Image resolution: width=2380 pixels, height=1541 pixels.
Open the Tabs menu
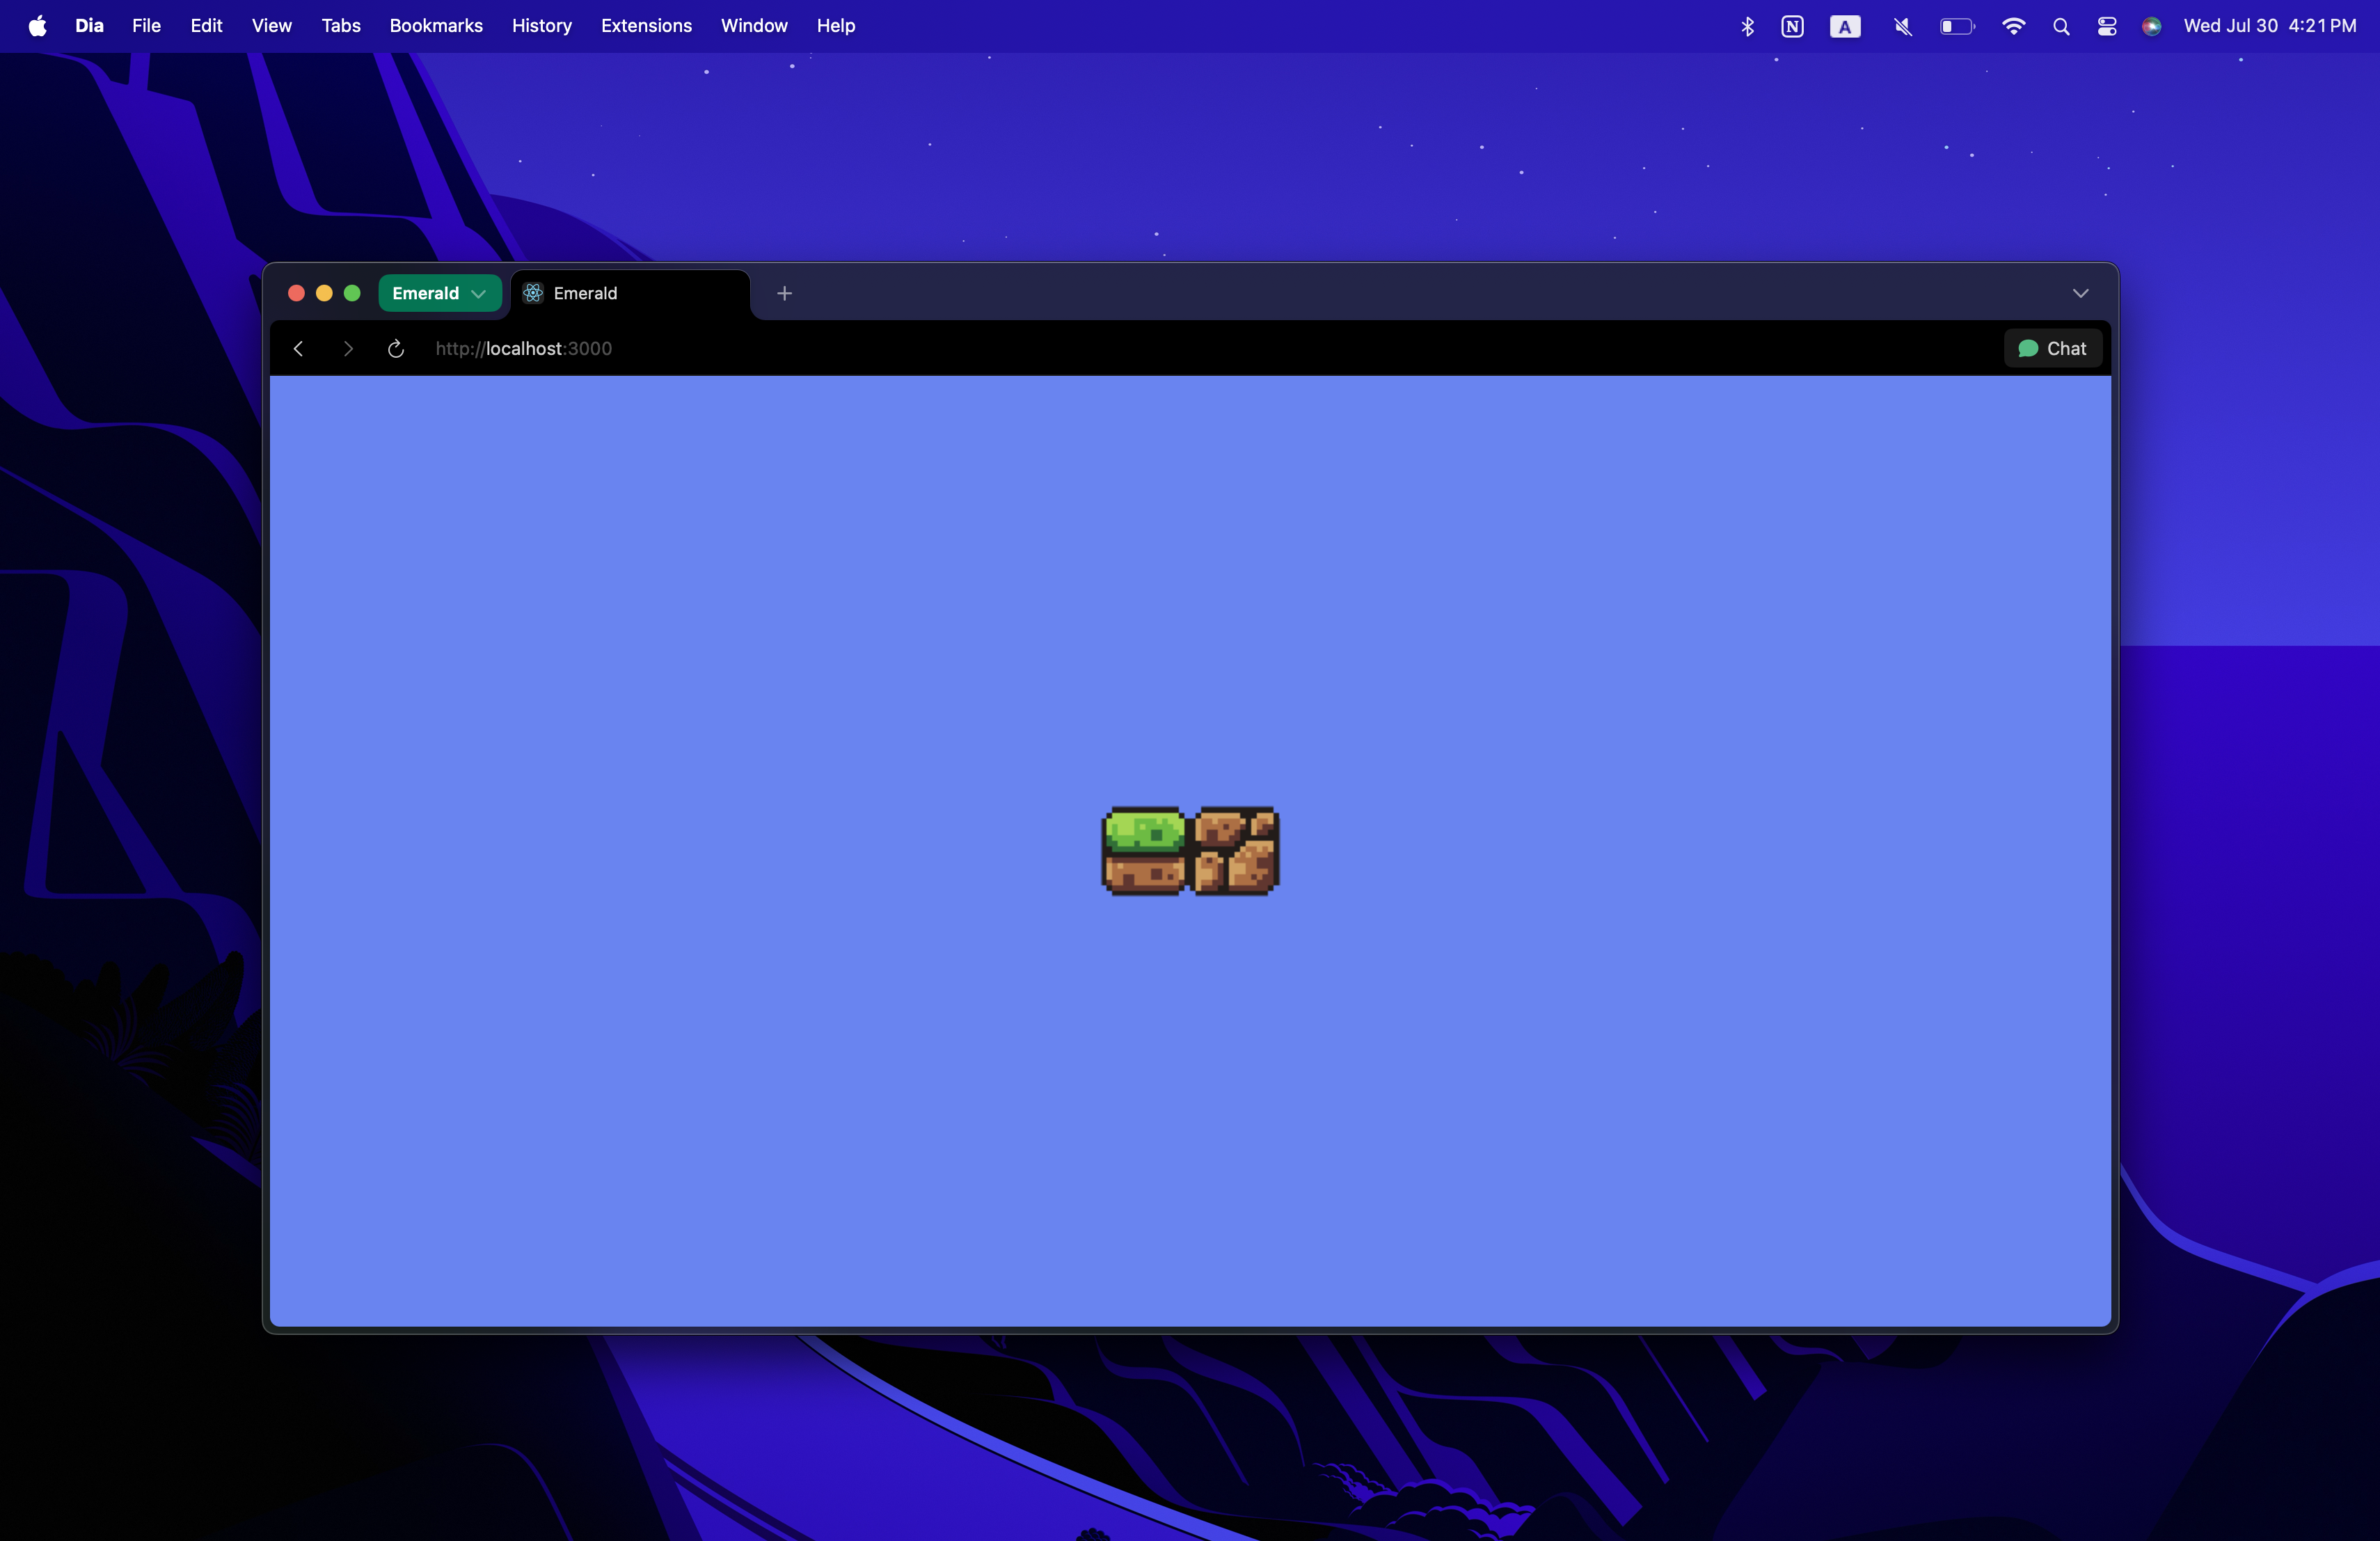(x=341, y=26)
